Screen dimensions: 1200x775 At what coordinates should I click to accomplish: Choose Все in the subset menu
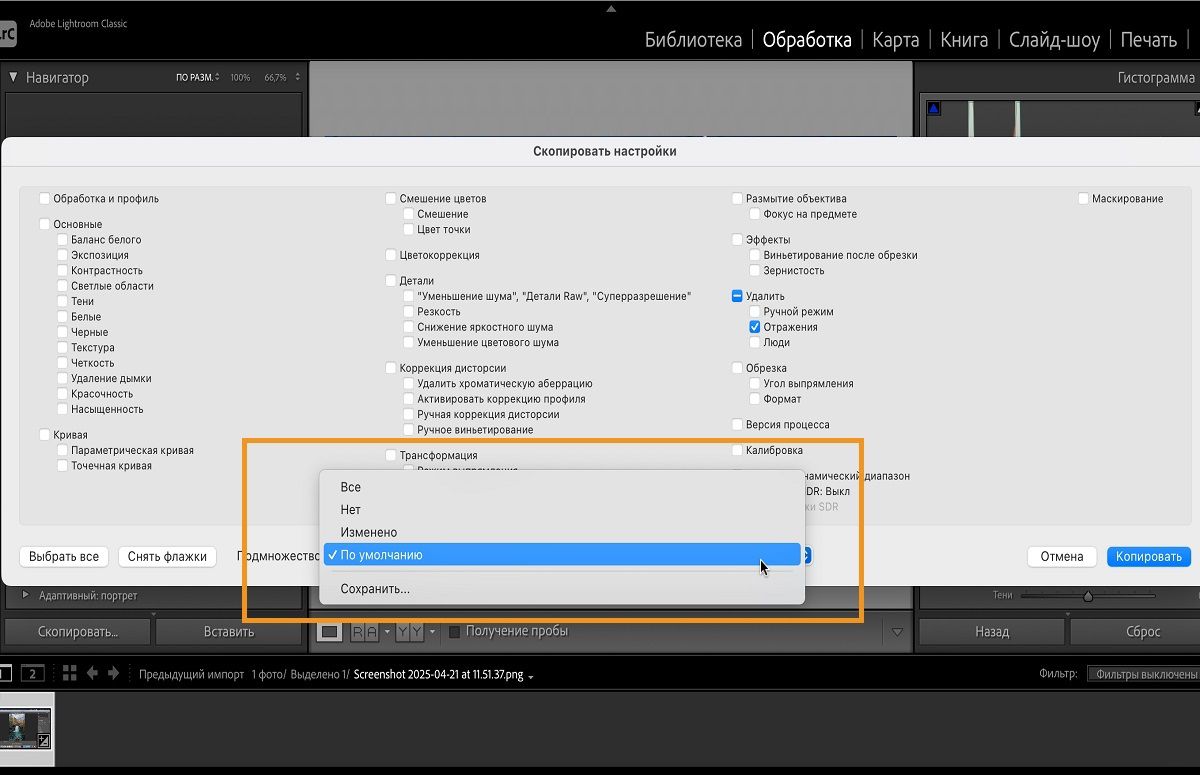562,487
